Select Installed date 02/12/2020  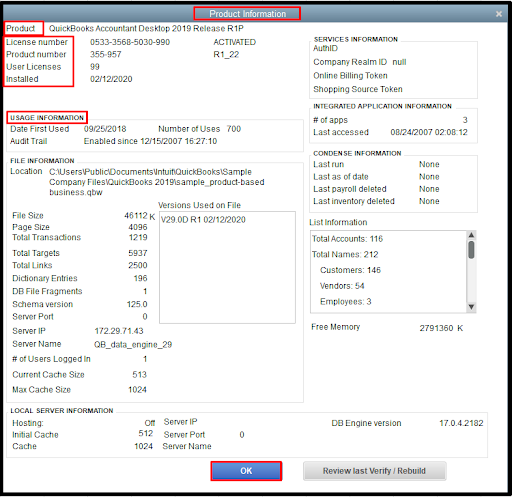(x=111, y=79)
